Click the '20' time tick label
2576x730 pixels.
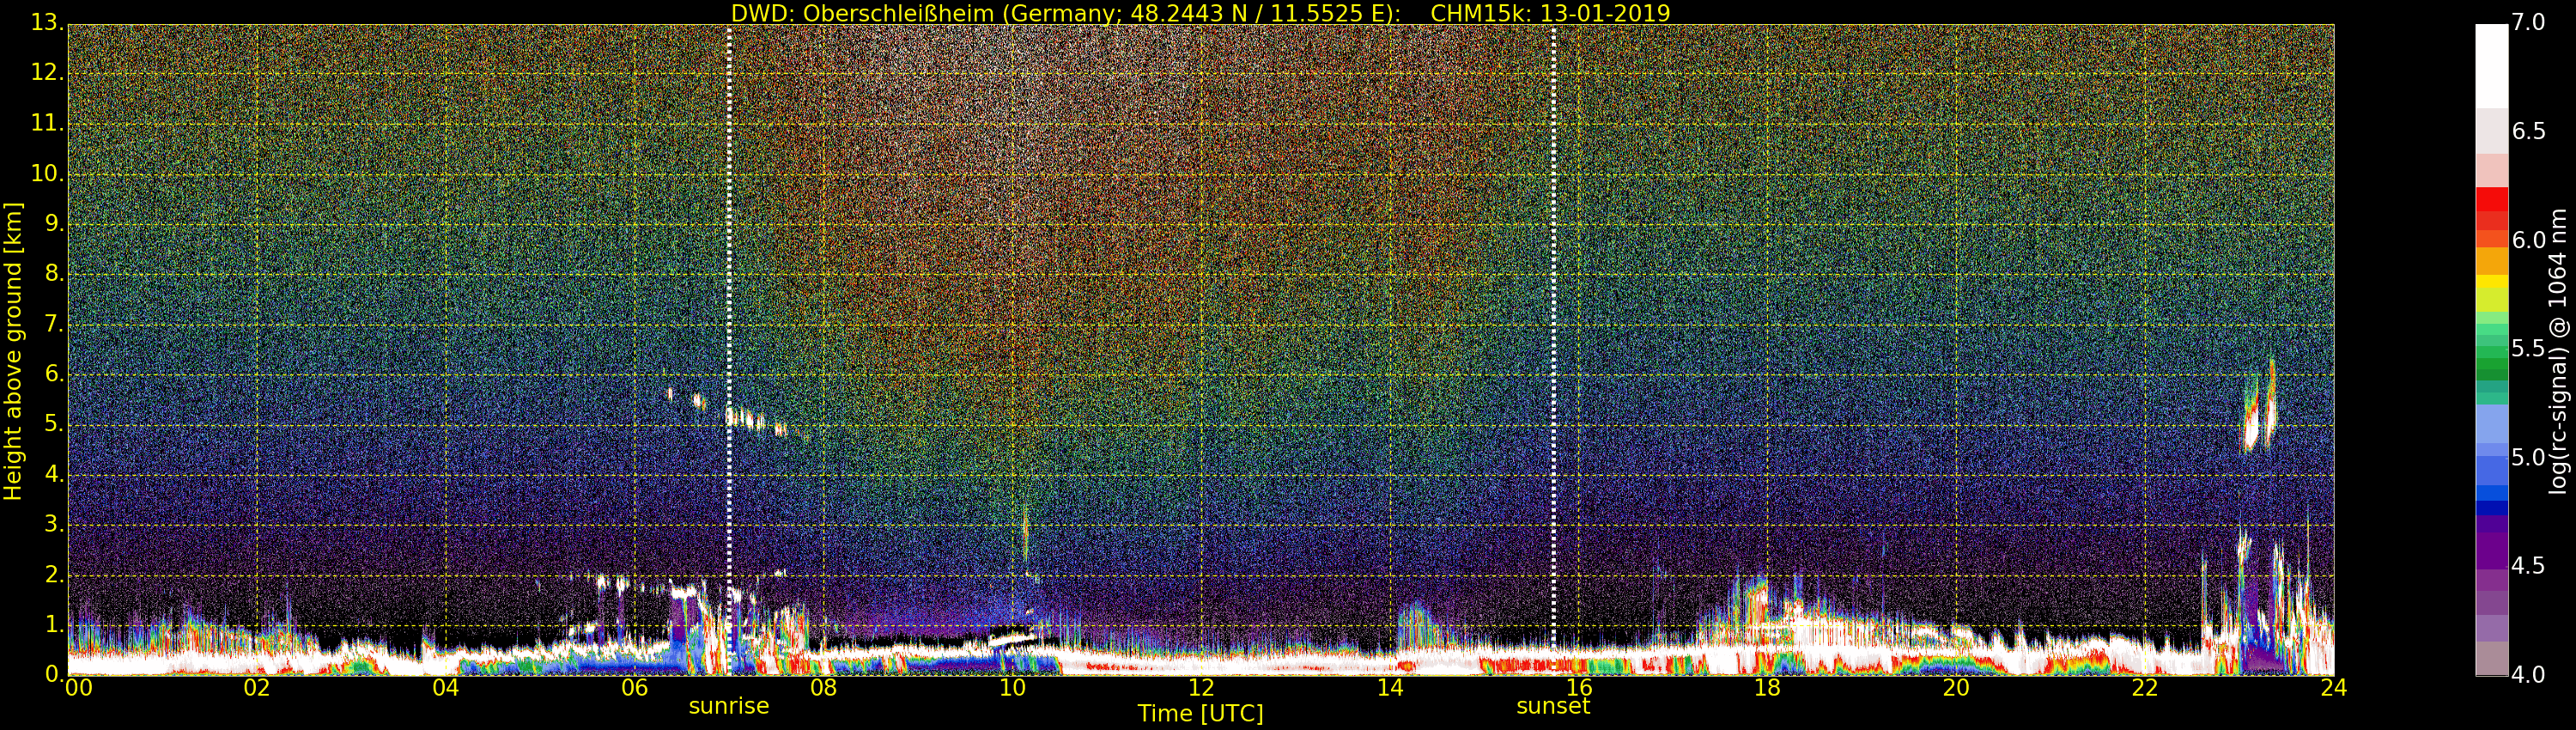coord(1956,688)
